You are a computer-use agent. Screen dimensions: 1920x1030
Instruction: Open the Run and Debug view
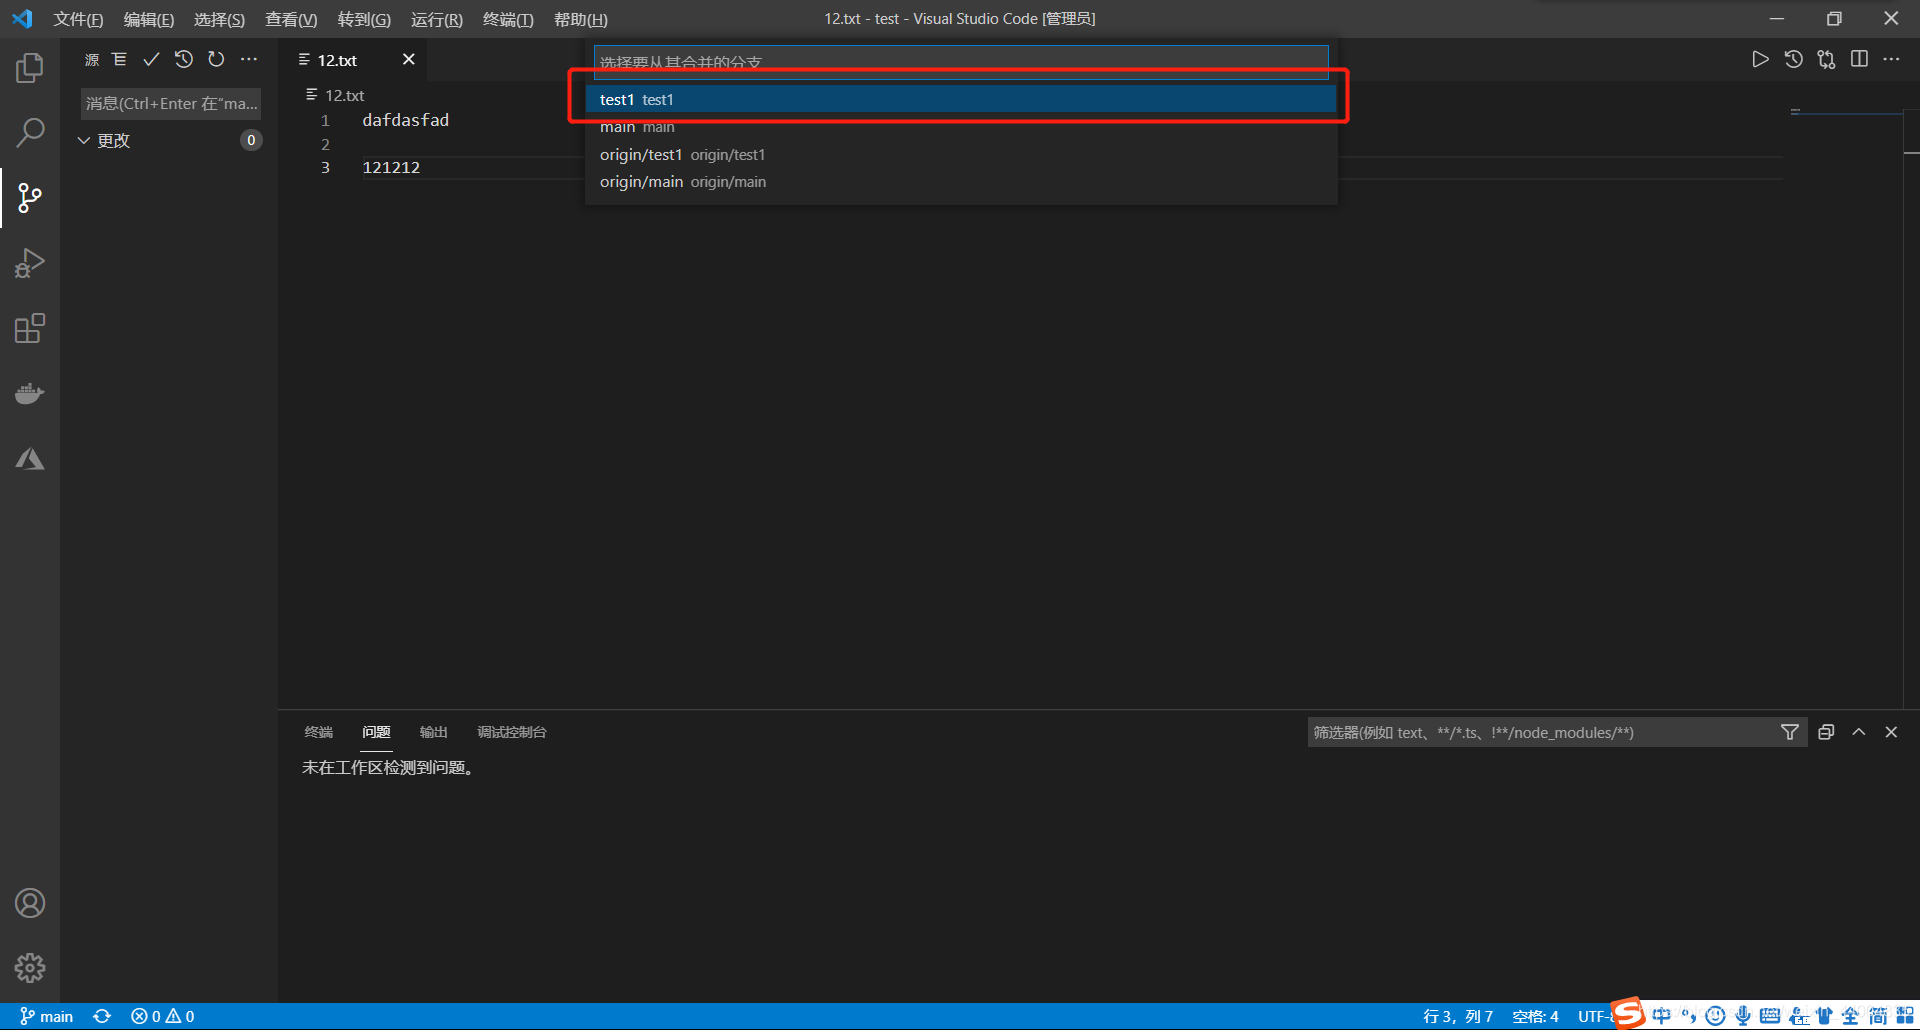click(30, 263)
